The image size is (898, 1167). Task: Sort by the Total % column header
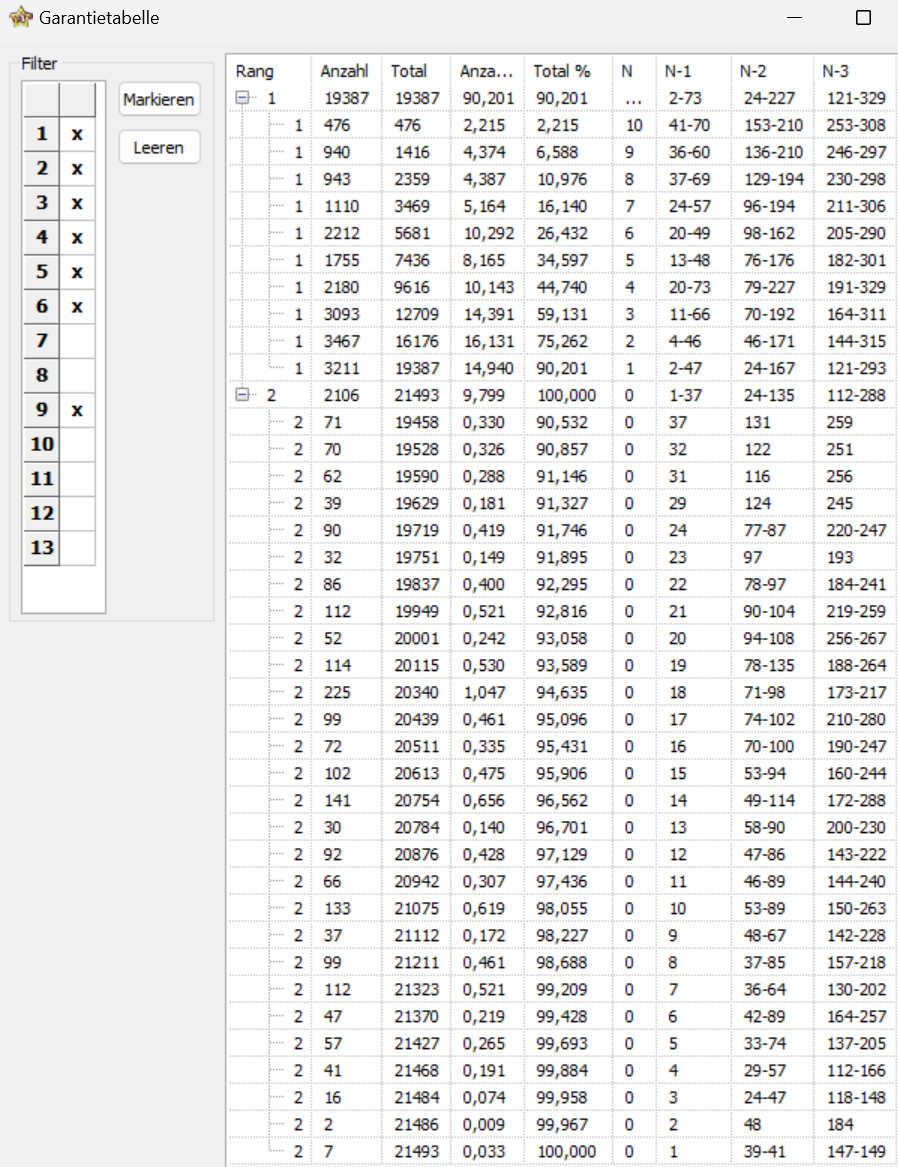point(568,71)
